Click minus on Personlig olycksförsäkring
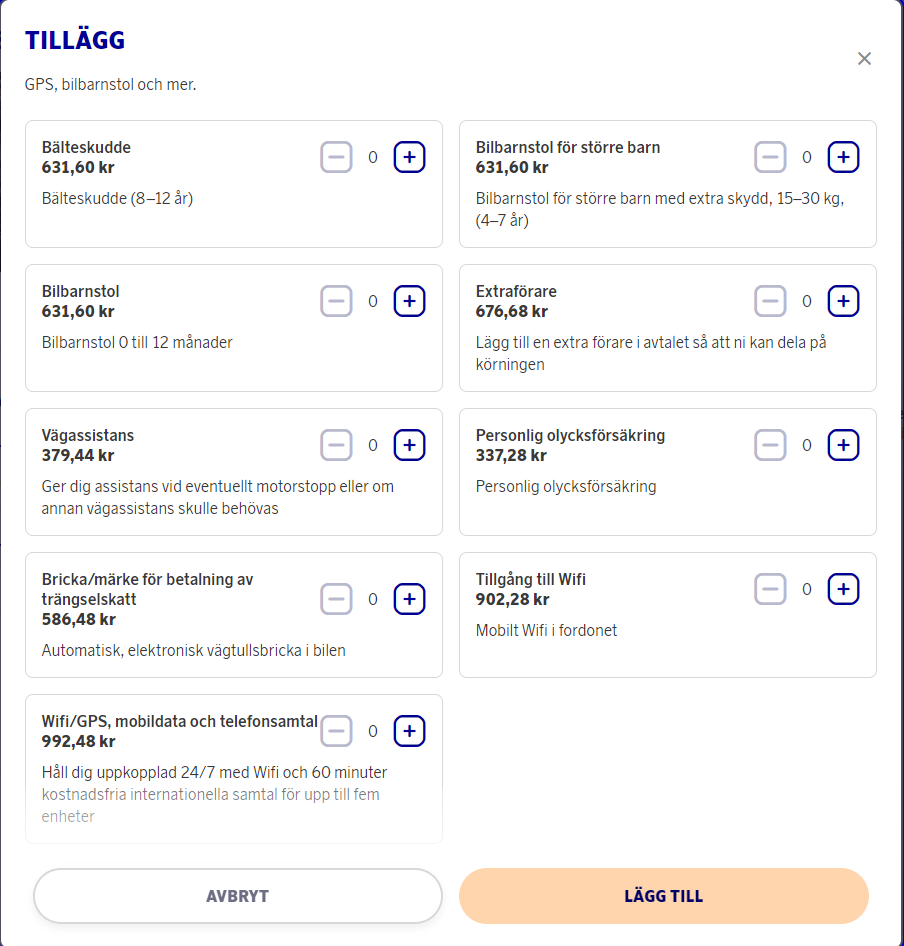The image size is (904, 946). pos(770,445)
